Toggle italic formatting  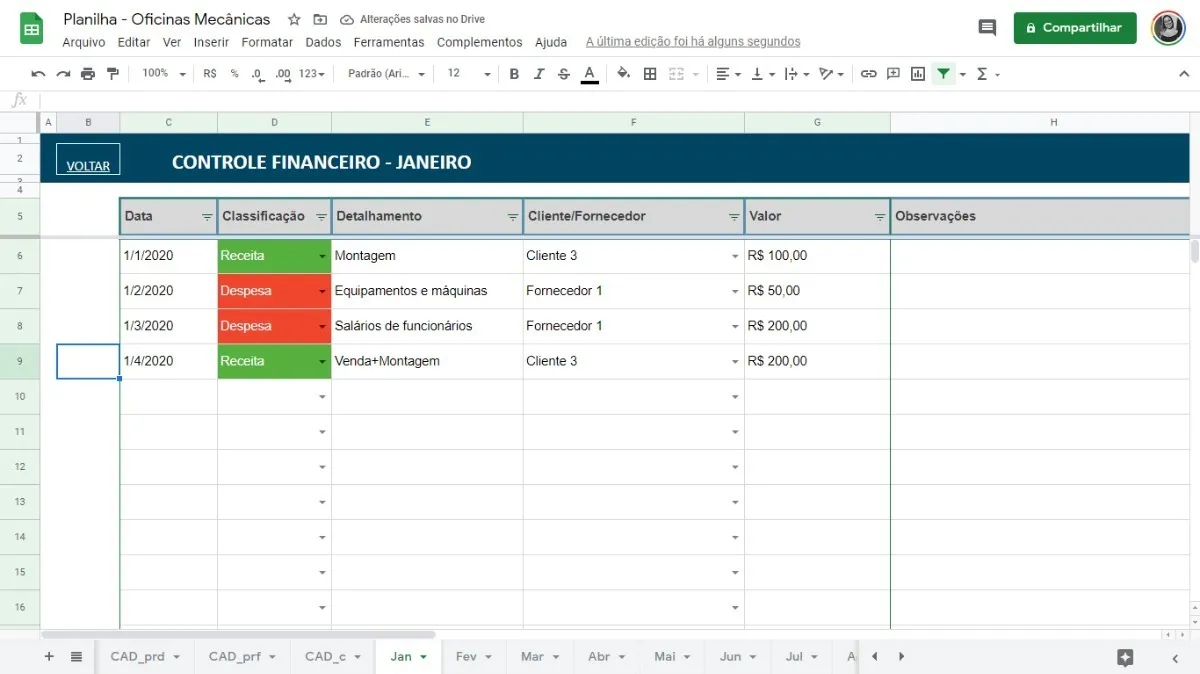pos(539,74)
